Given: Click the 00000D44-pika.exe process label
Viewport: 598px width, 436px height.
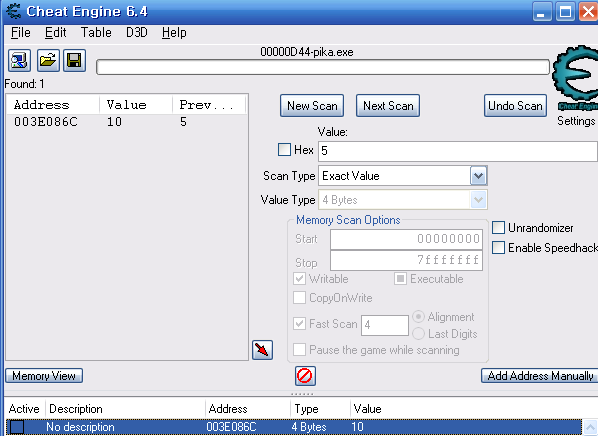Looking at the screenshot, I should [307, 52].
